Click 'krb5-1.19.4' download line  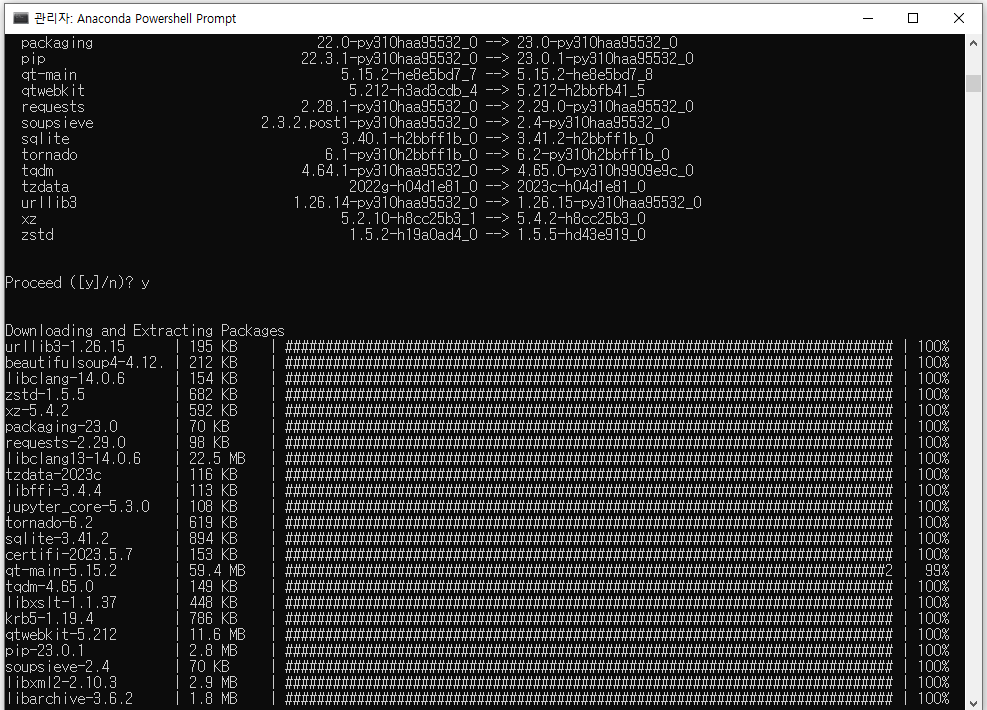[x=477, y=619]
